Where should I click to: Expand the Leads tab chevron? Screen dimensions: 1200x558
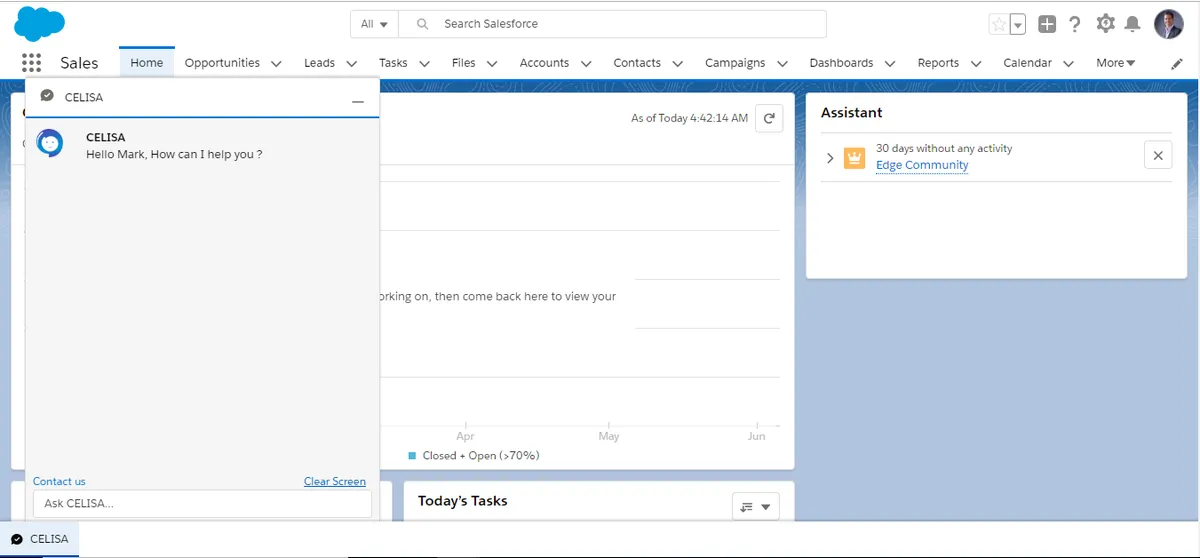352,63
